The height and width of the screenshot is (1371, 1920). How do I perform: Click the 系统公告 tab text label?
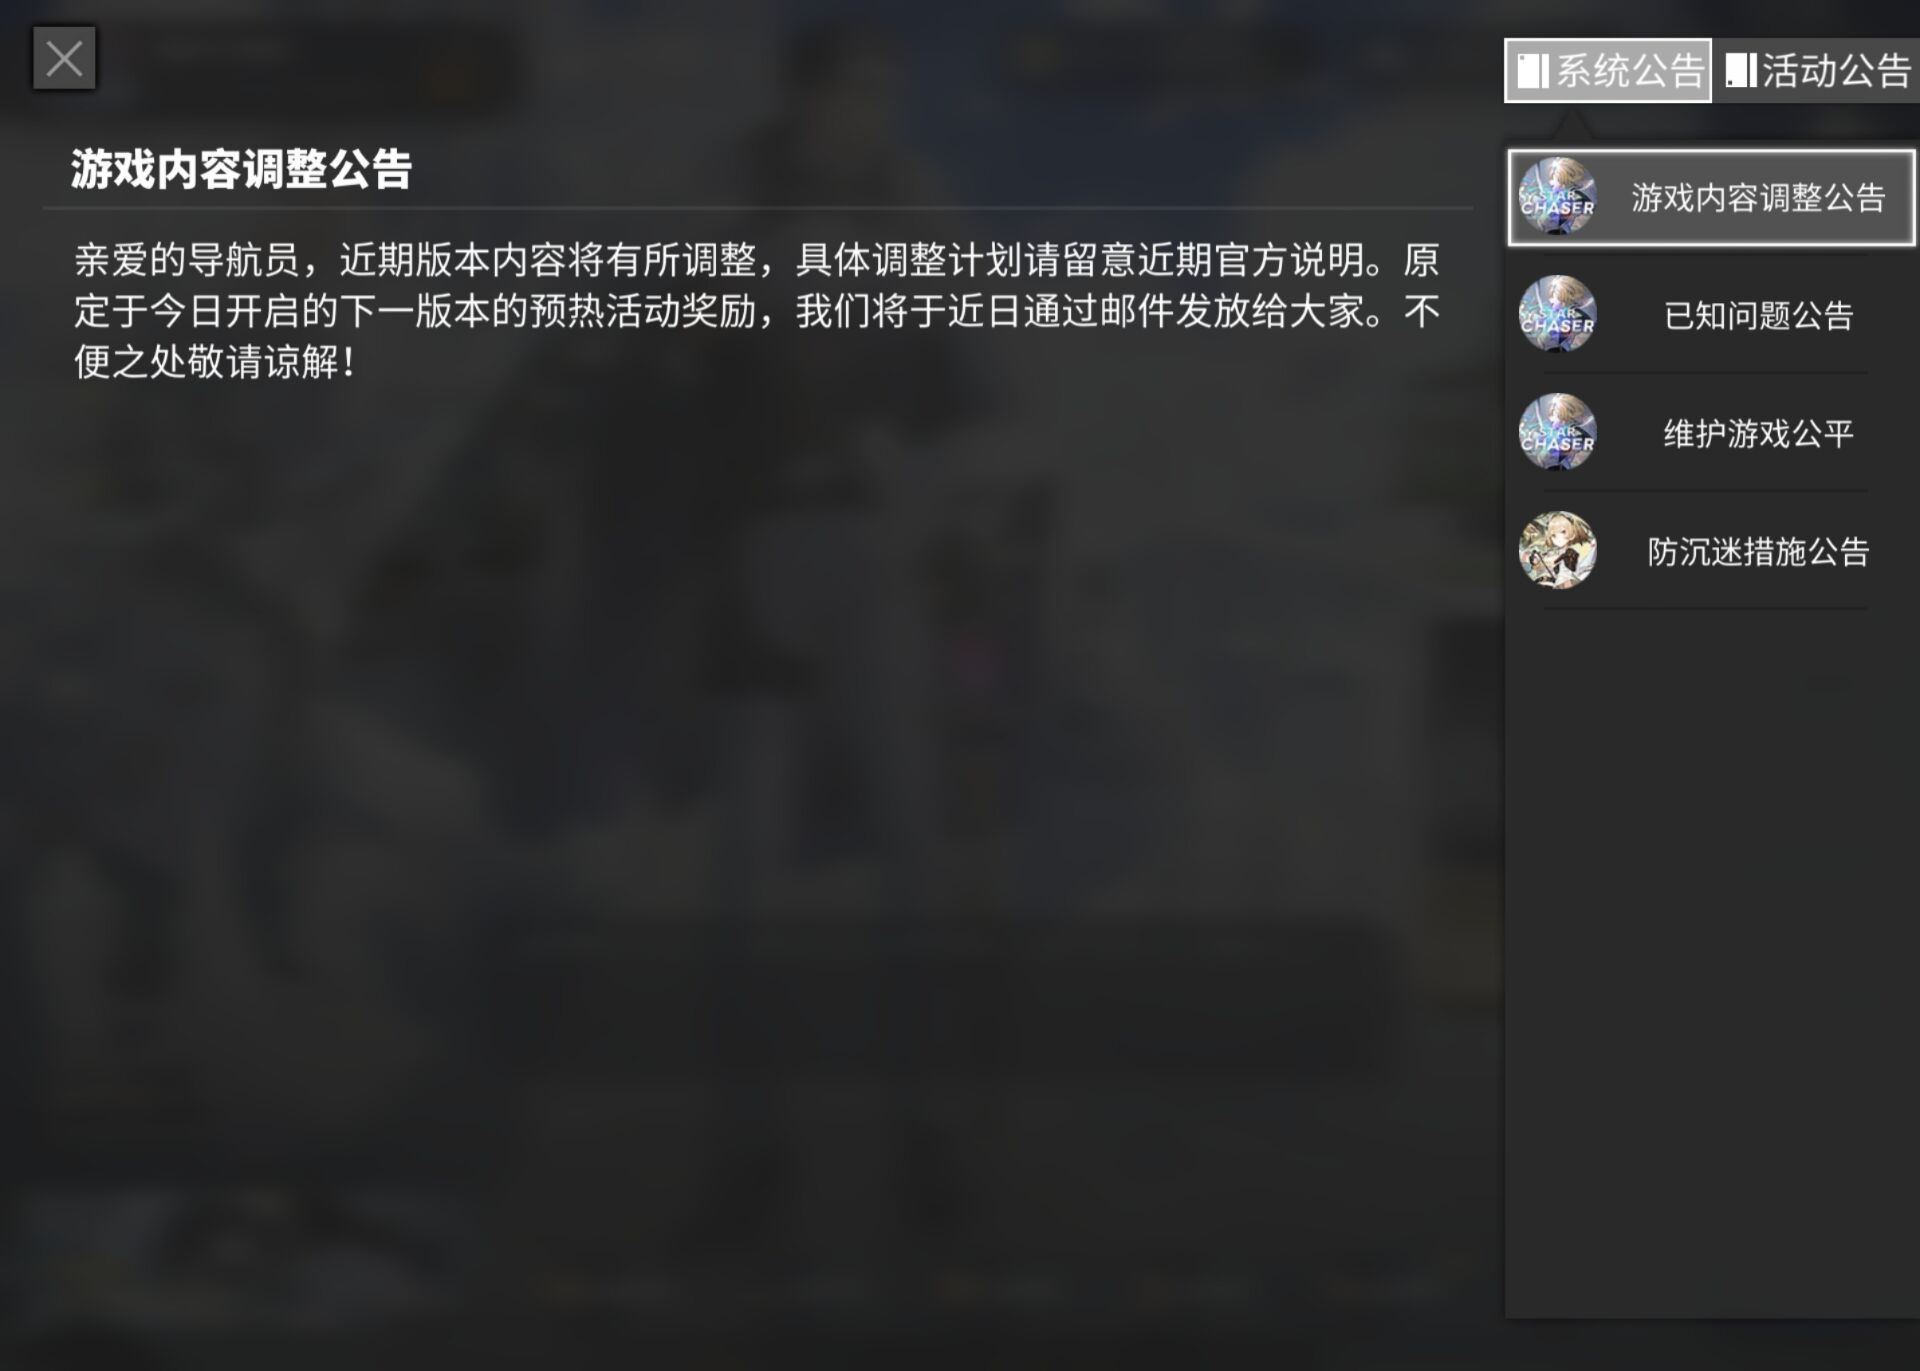click(1630, 71)
